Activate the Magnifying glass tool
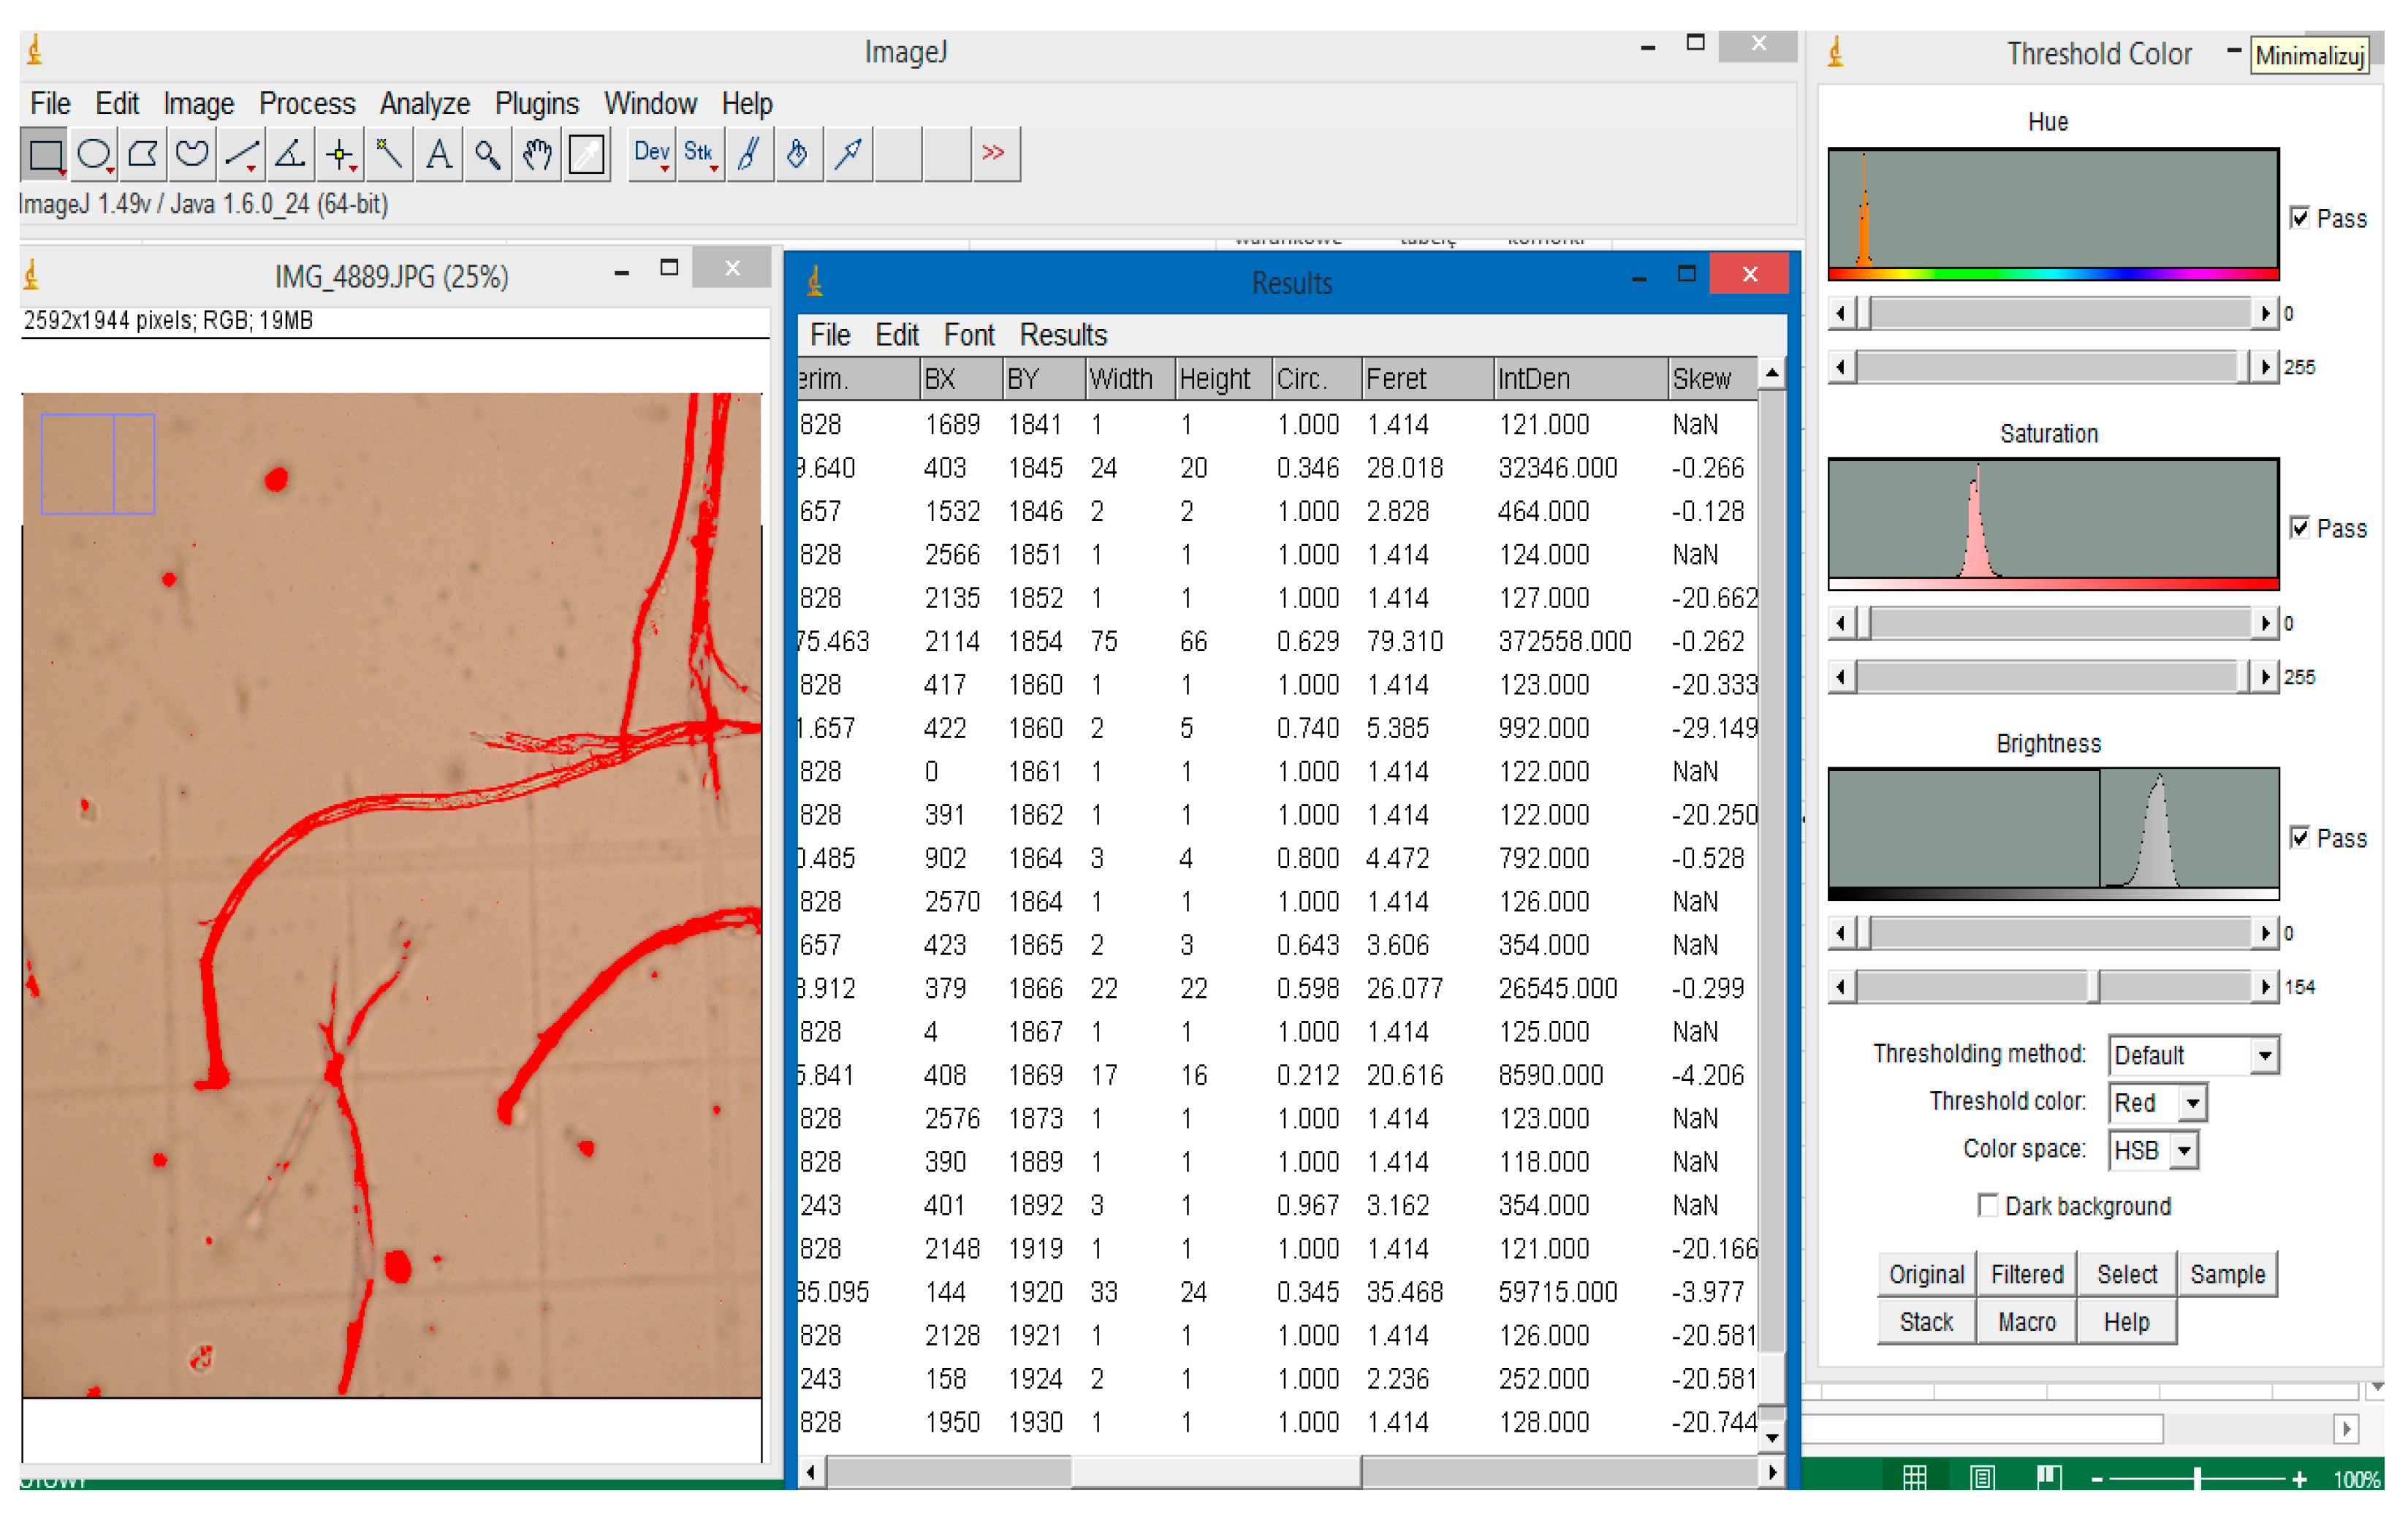Image resolution: width=2408 pixels, height=1515 pixels. click(487, 155)
